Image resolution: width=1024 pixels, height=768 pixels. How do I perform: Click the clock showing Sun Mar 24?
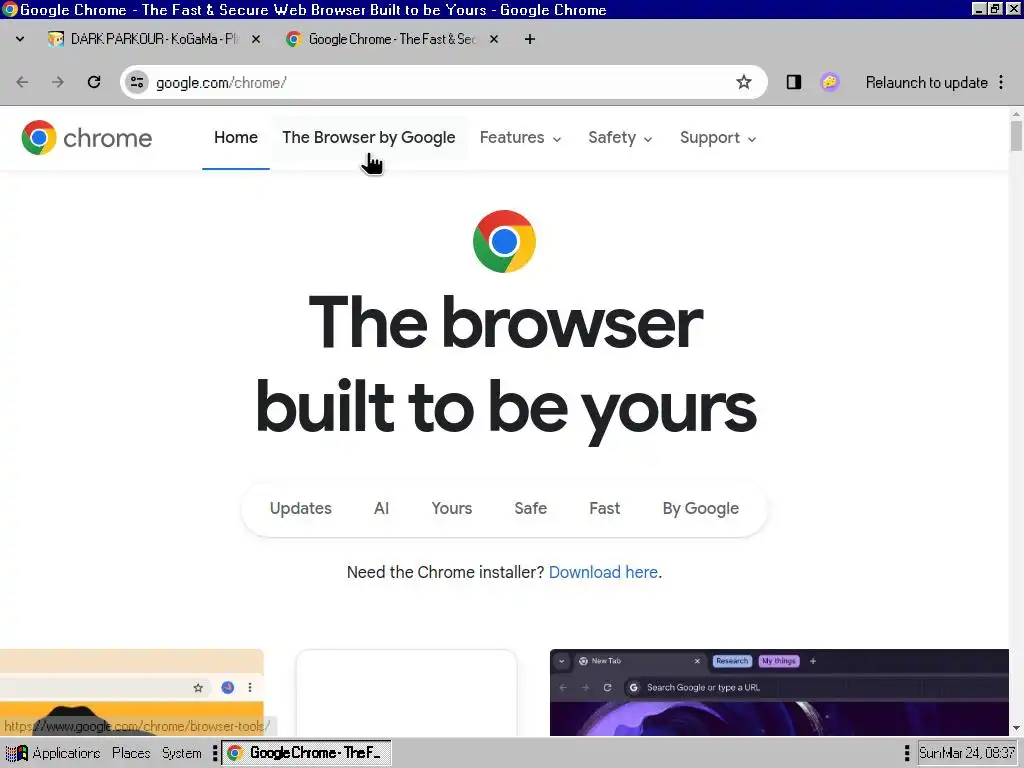point(967,753)
